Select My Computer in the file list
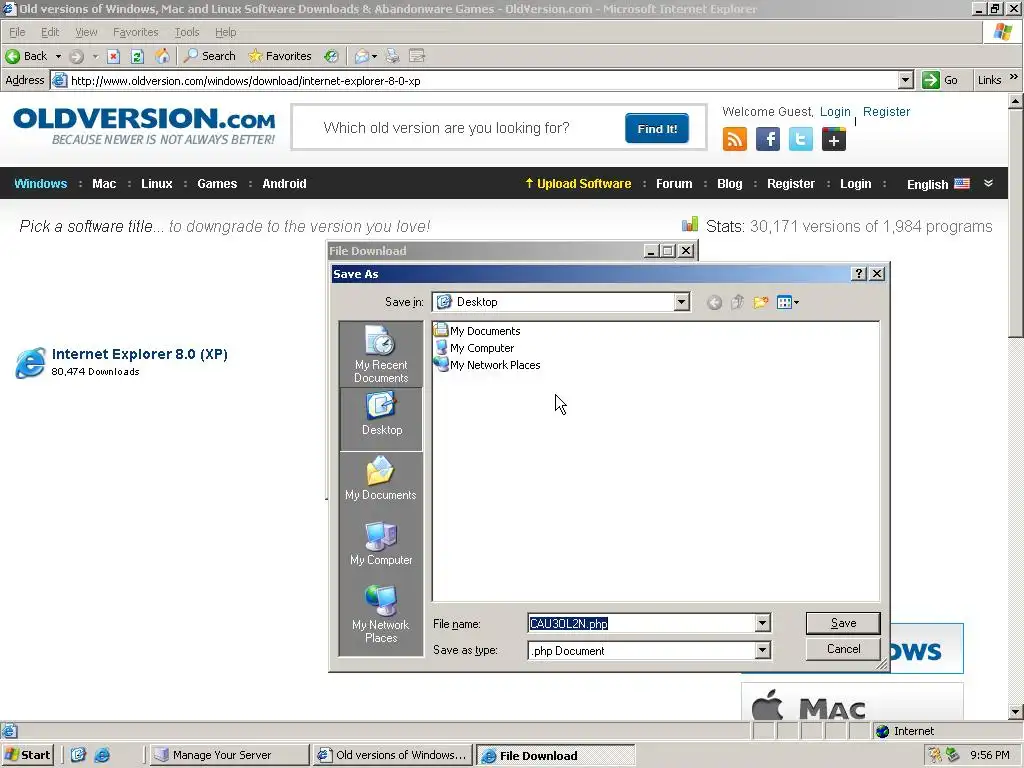The height and width of the screenshot is (768, 1024). (x=475, y=348)
